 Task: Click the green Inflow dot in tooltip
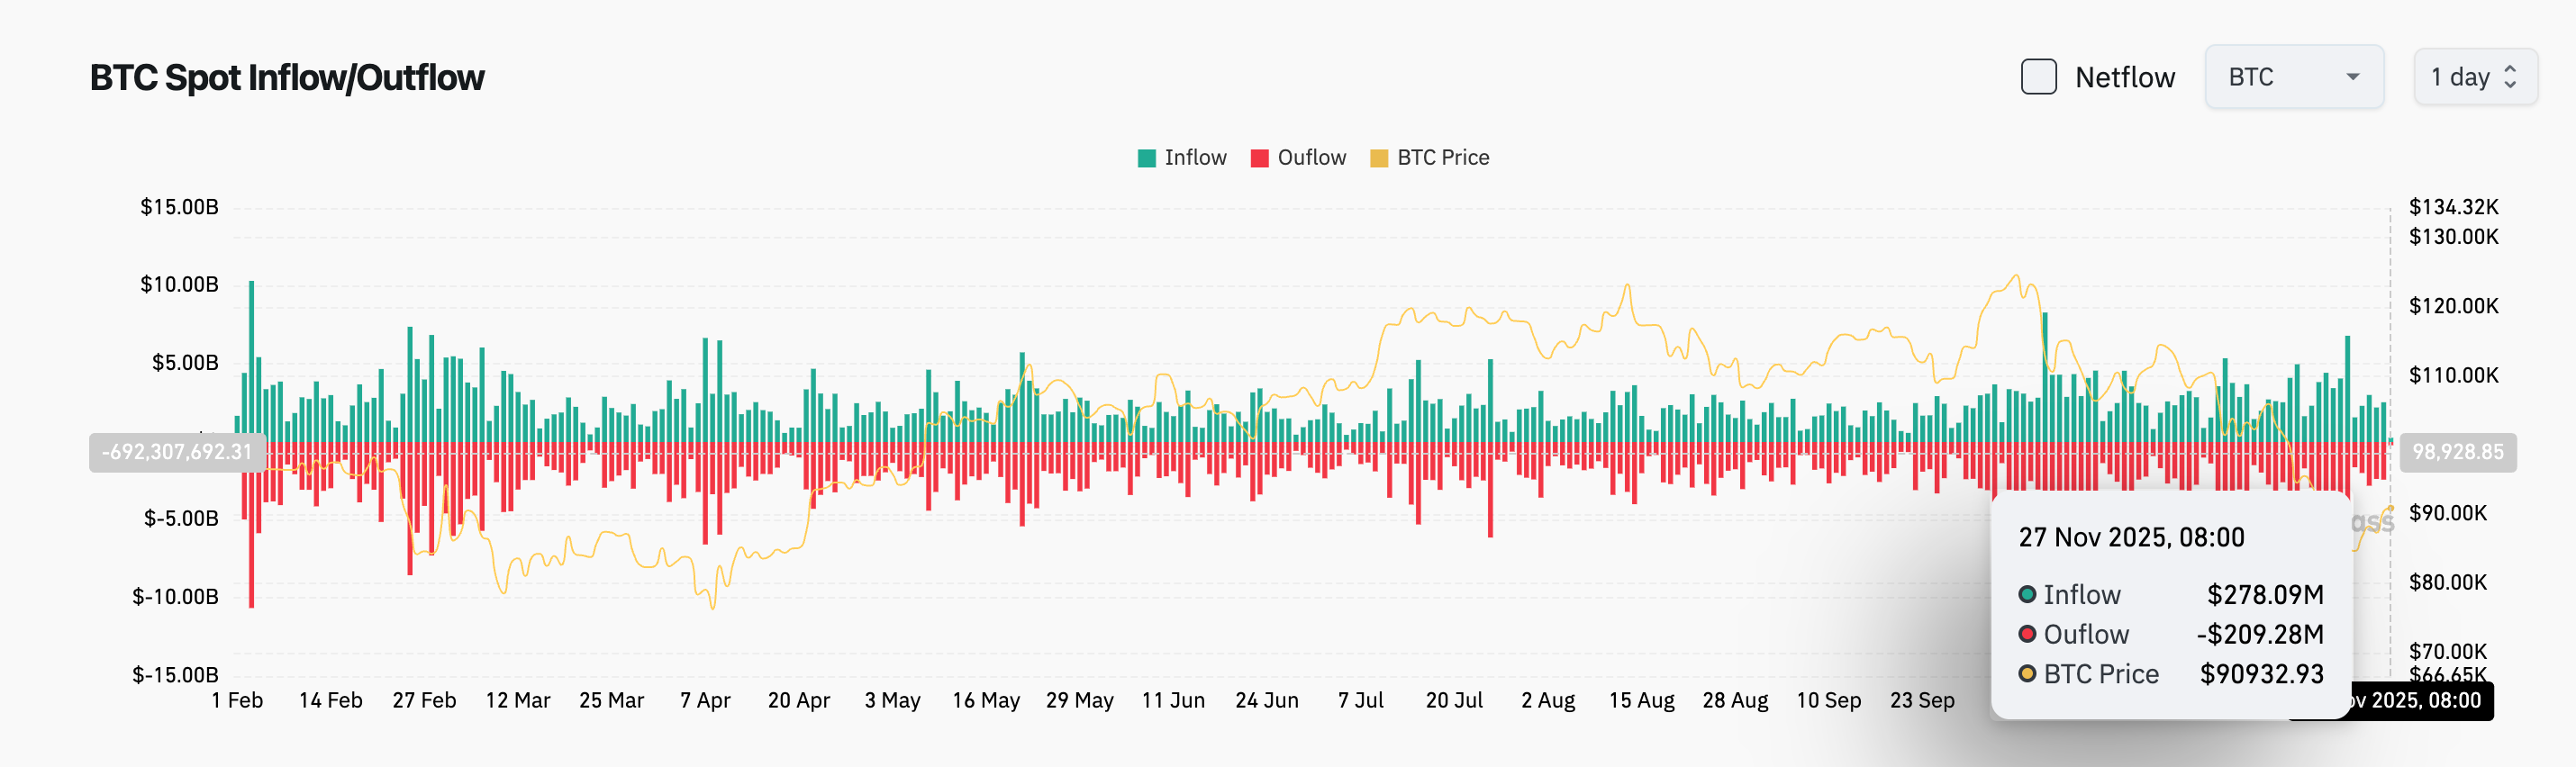point(2027,595)
